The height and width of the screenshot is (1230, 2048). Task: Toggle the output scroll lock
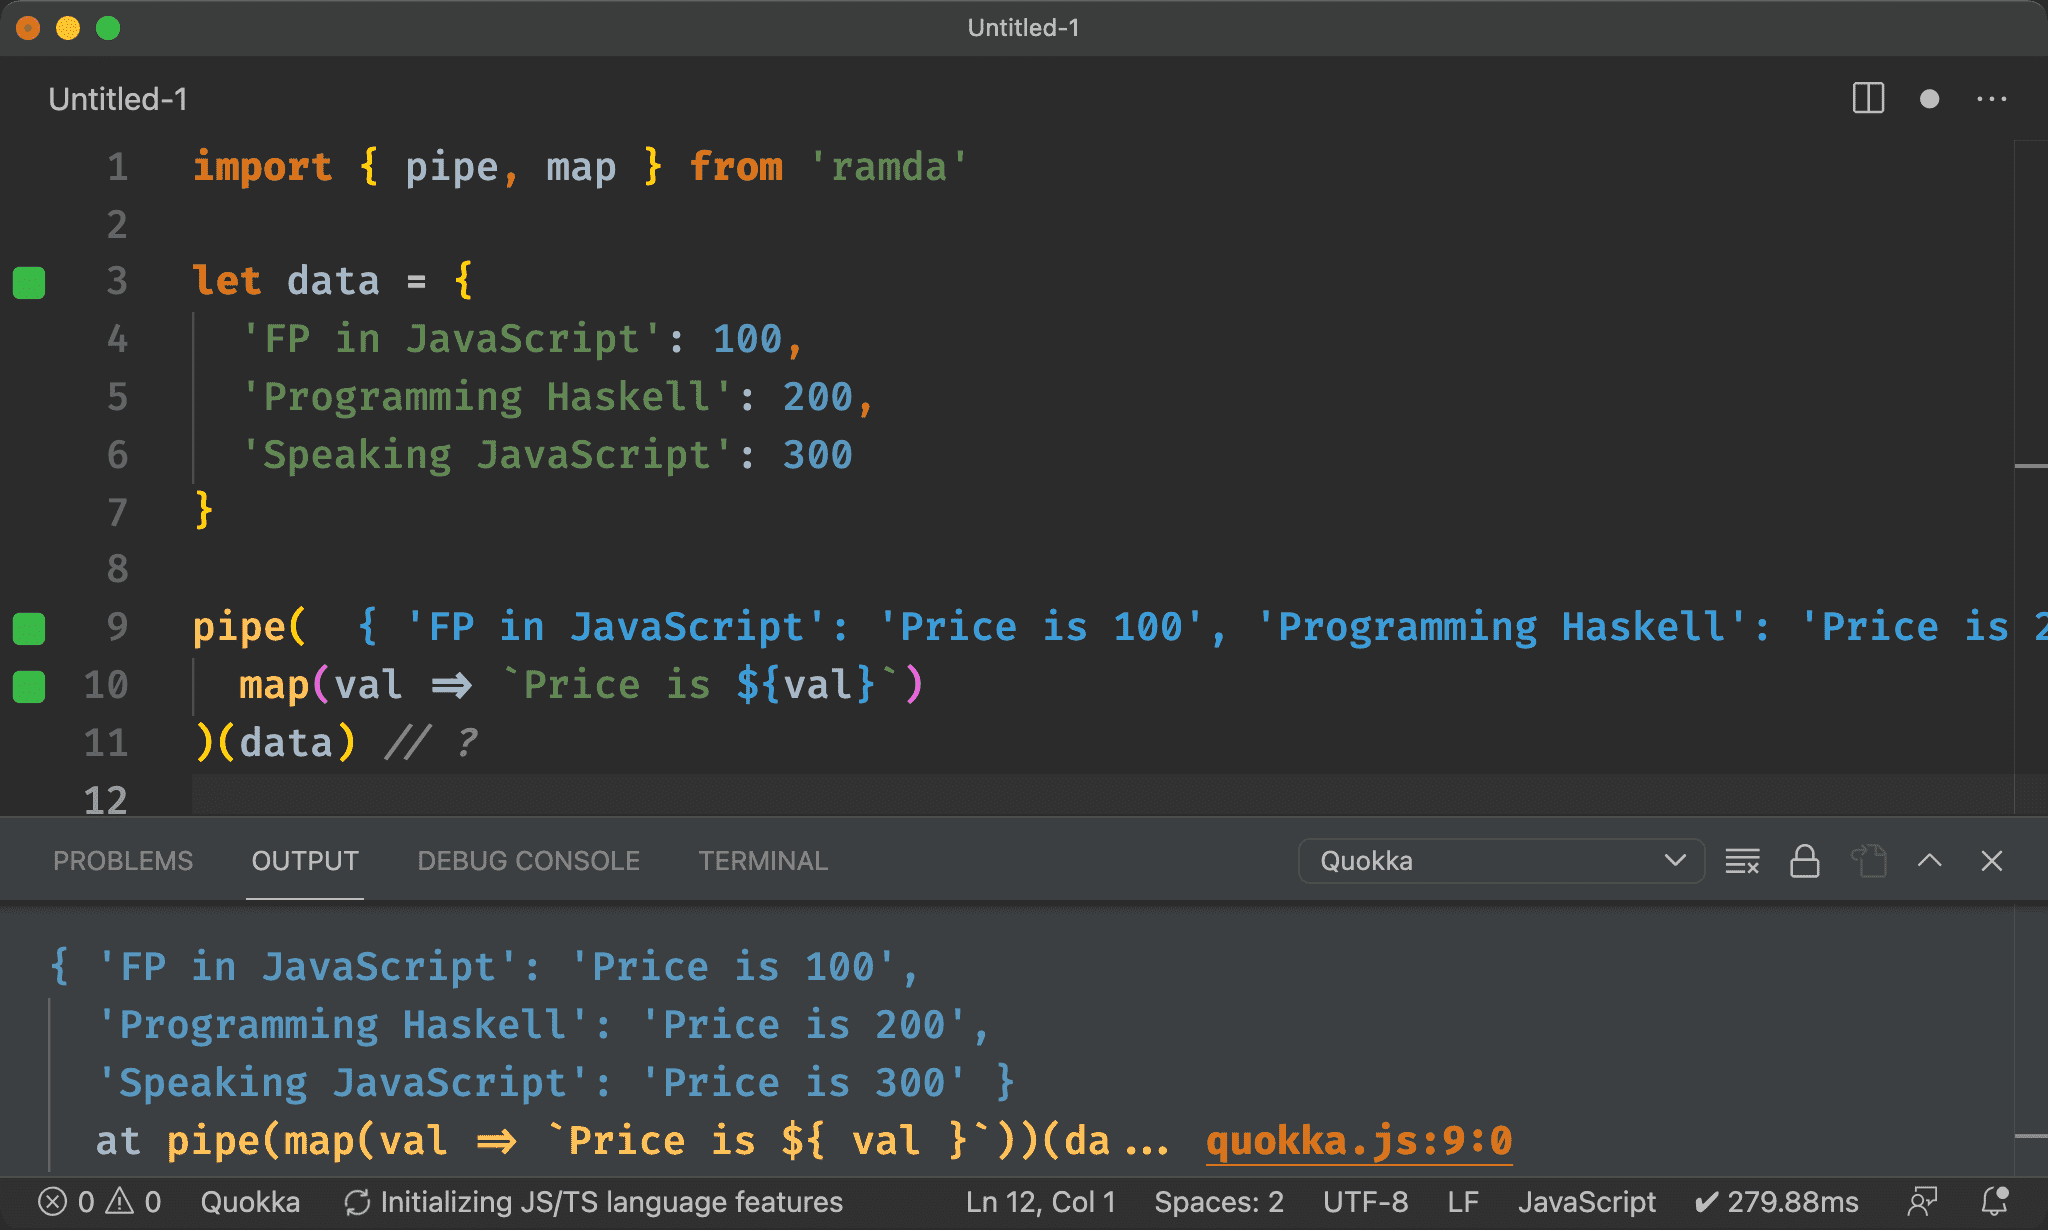[x=1804, y=861]
